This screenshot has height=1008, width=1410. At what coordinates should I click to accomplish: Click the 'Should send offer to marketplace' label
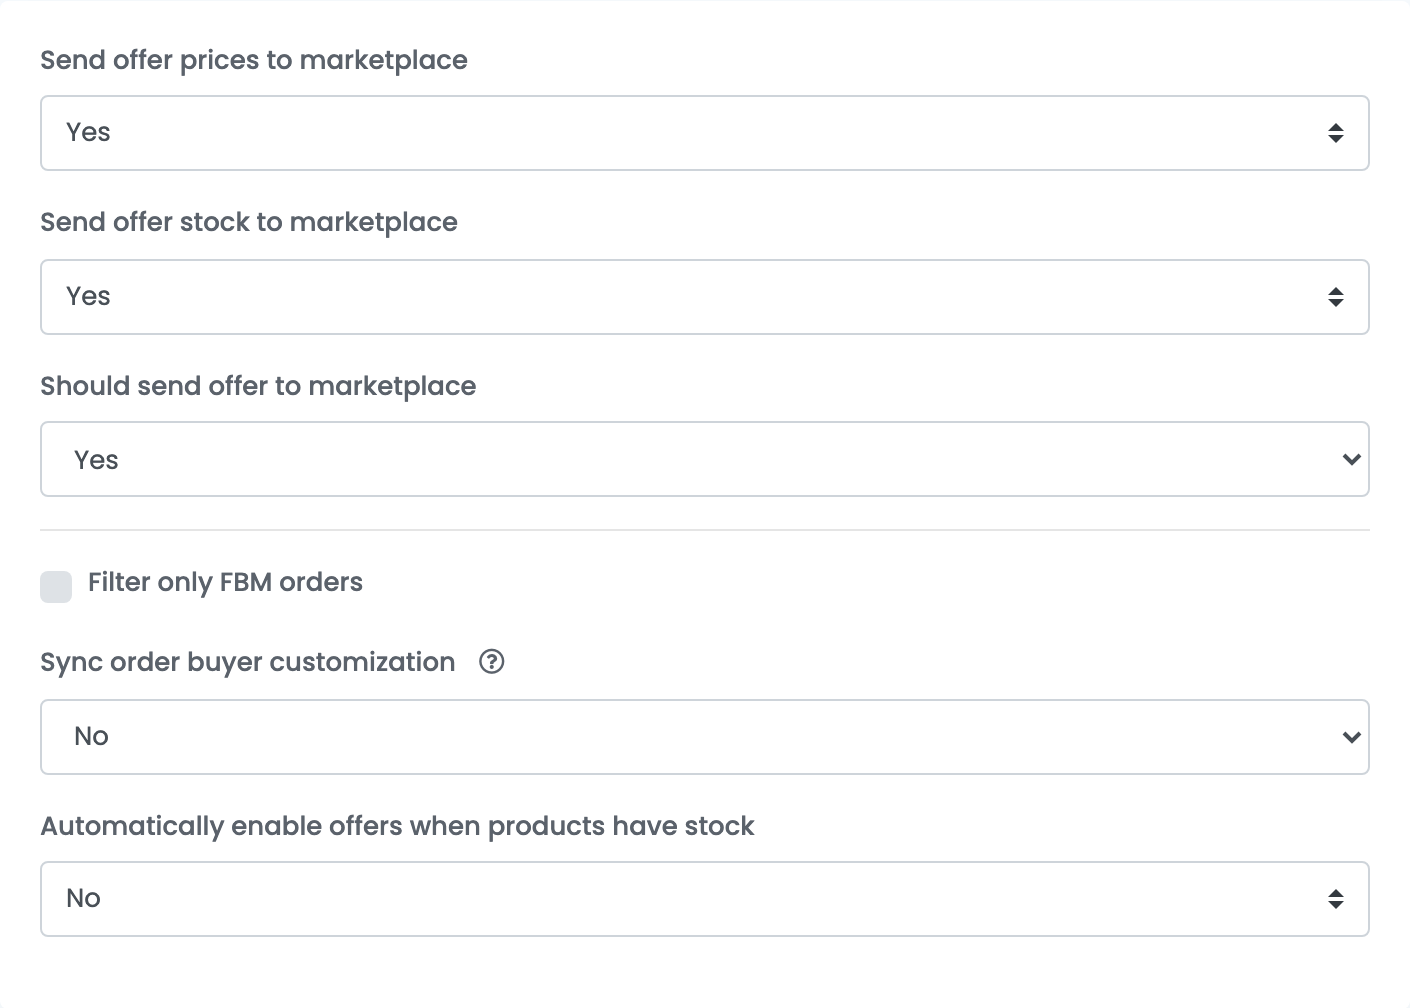point(258,386)
